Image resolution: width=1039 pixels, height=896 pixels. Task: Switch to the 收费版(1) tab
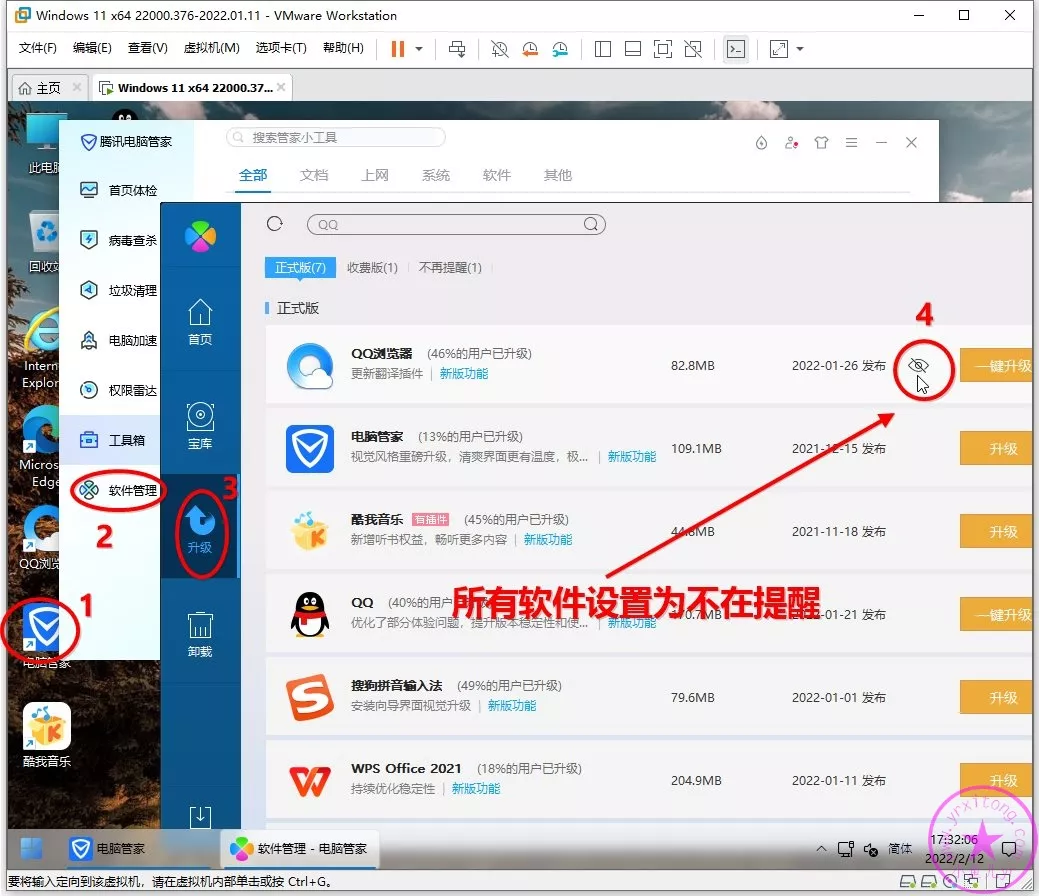click(x=372, y=268)
